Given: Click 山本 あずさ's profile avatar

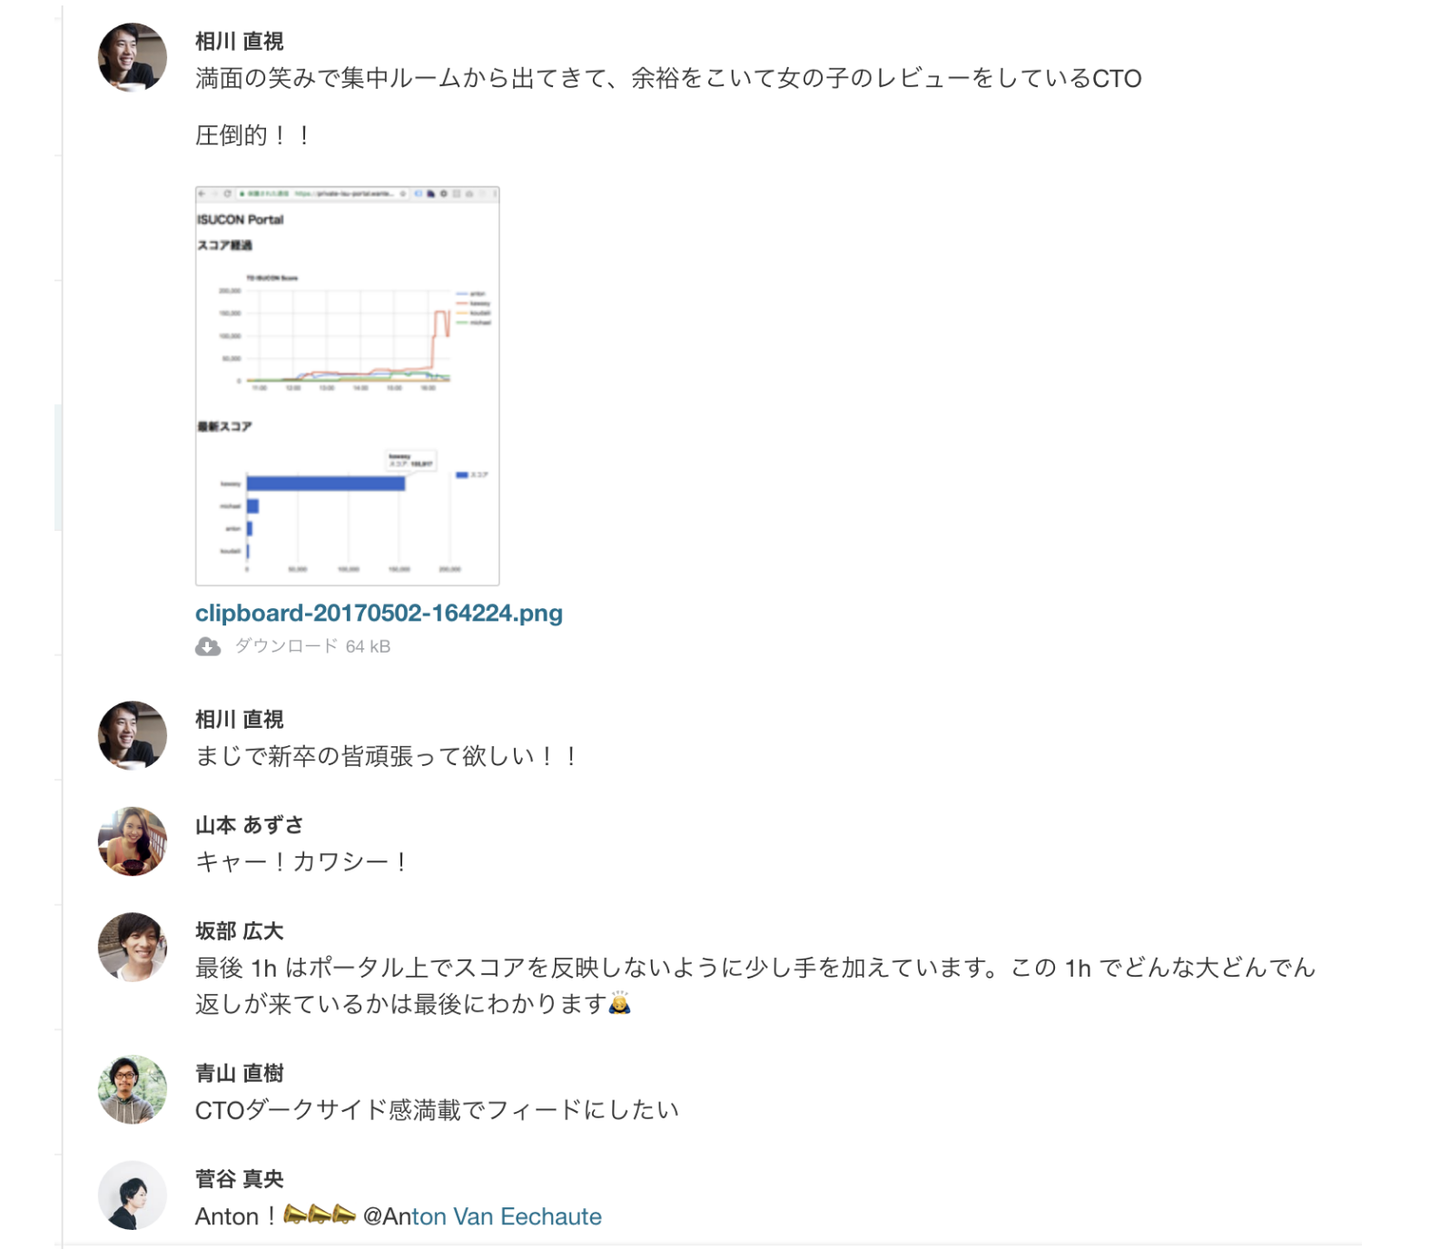Looking at the screenshot, I should (132, 841).
